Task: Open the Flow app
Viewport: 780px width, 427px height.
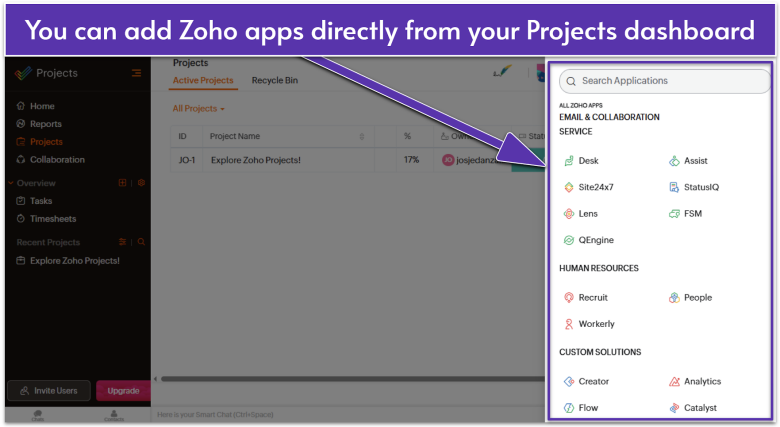Action: (581, 408)
